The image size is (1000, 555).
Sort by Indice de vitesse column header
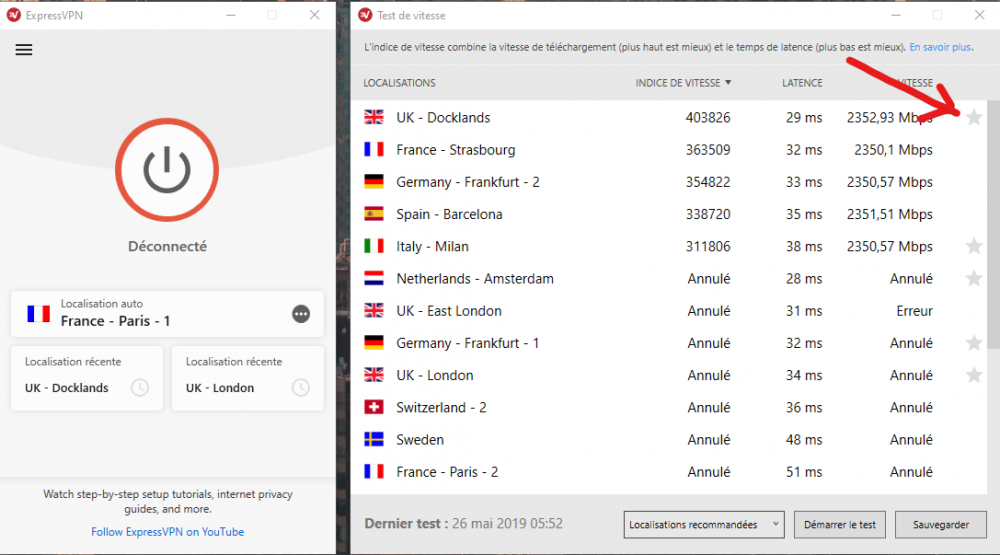click(683, 83)
